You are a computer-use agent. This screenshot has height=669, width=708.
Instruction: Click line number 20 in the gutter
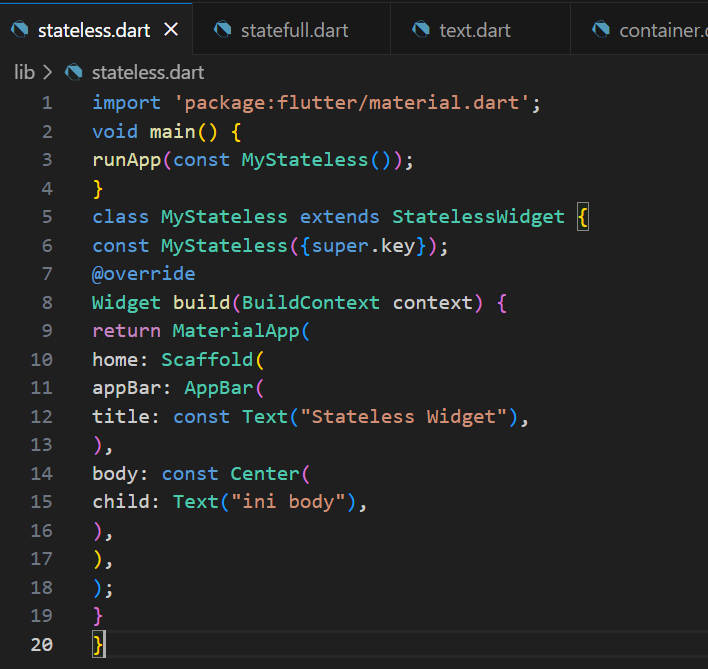(x=41, y=644)
